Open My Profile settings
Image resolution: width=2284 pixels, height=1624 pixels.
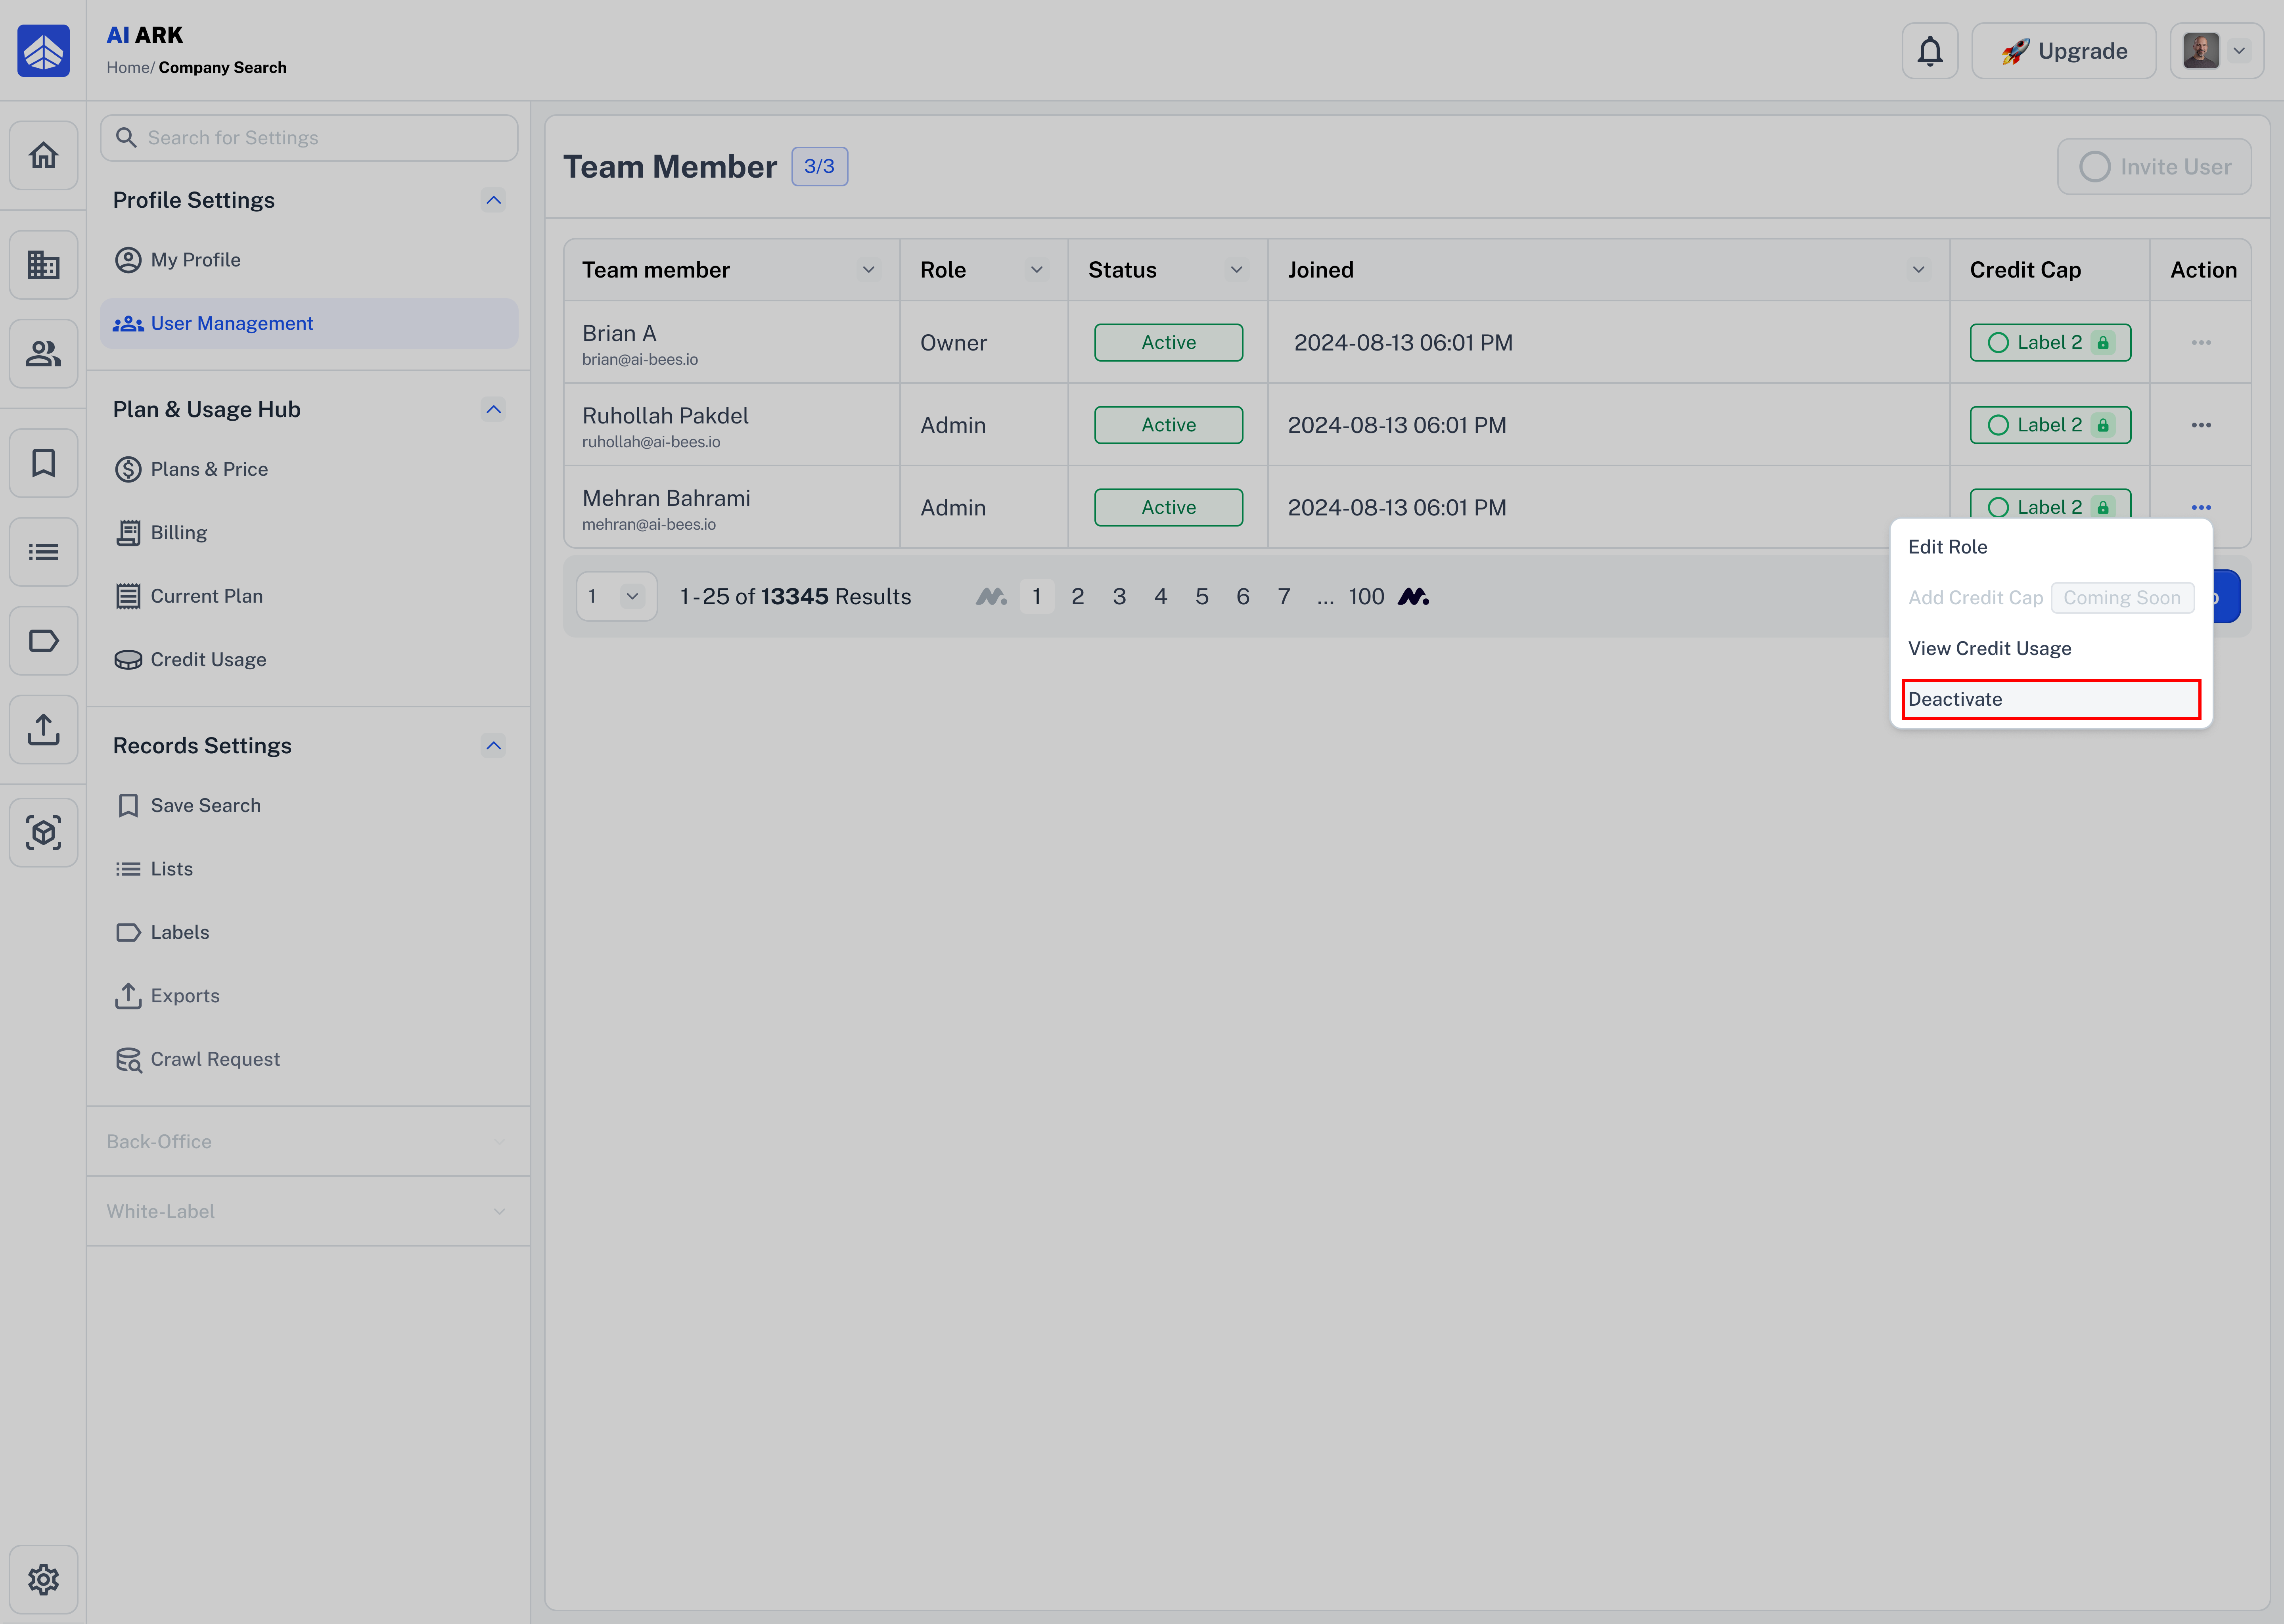click(x=309, y=260)
